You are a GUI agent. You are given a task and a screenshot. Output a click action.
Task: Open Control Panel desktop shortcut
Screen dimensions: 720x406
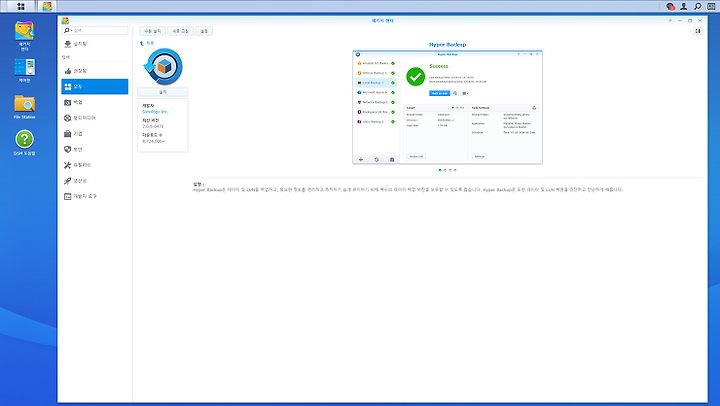(x=24, y=70)
